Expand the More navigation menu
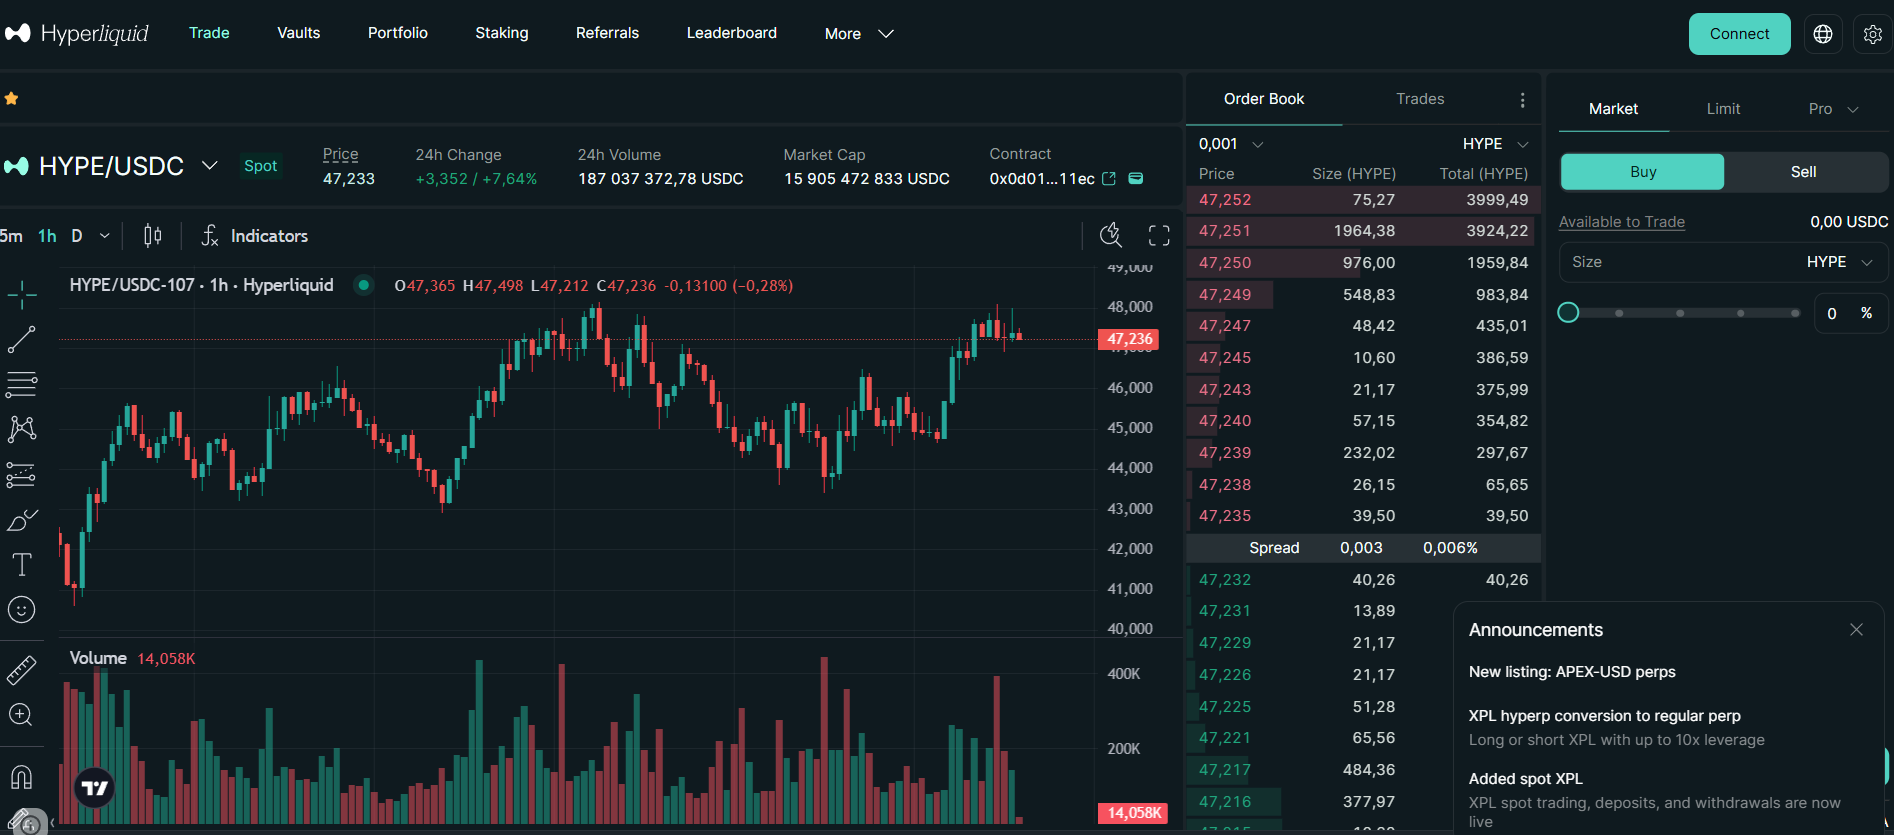This screenshot has height=835, width=1894. pyautogui.click(x=858, y=34)
